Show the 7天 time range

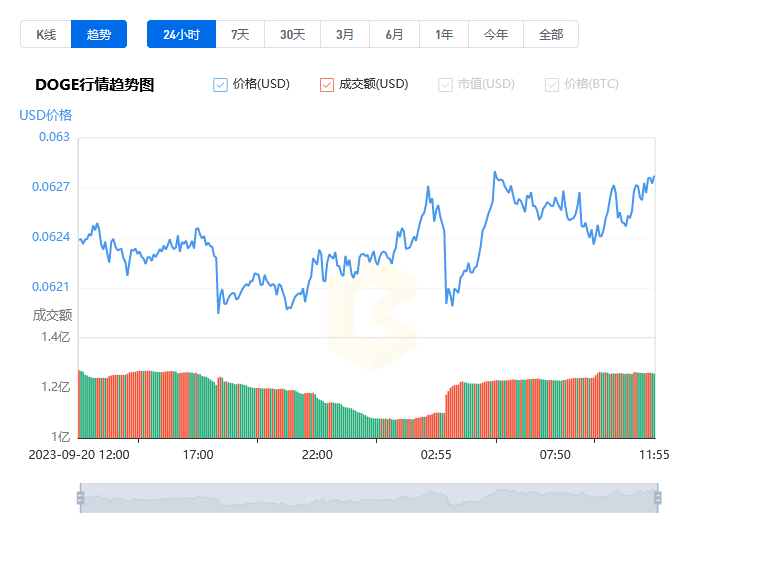240,34
